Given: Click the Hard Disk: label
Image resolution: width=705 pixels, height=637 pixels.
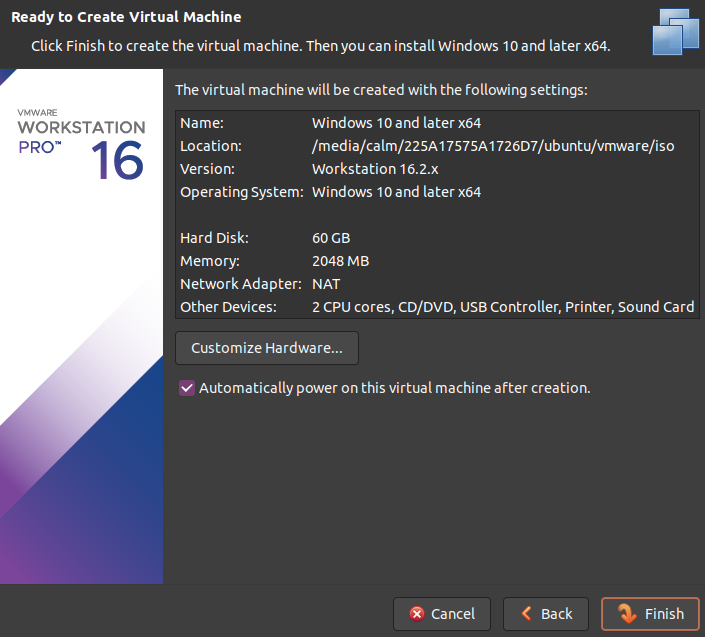Looking at the screenshot, I should click(214, 238).
